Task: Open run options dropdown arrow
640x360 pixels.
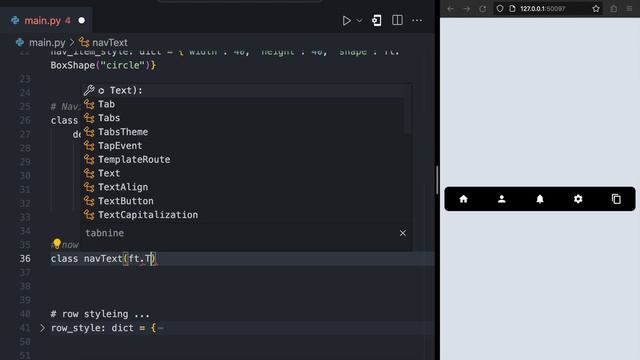Action: click(x=360, y=20)
